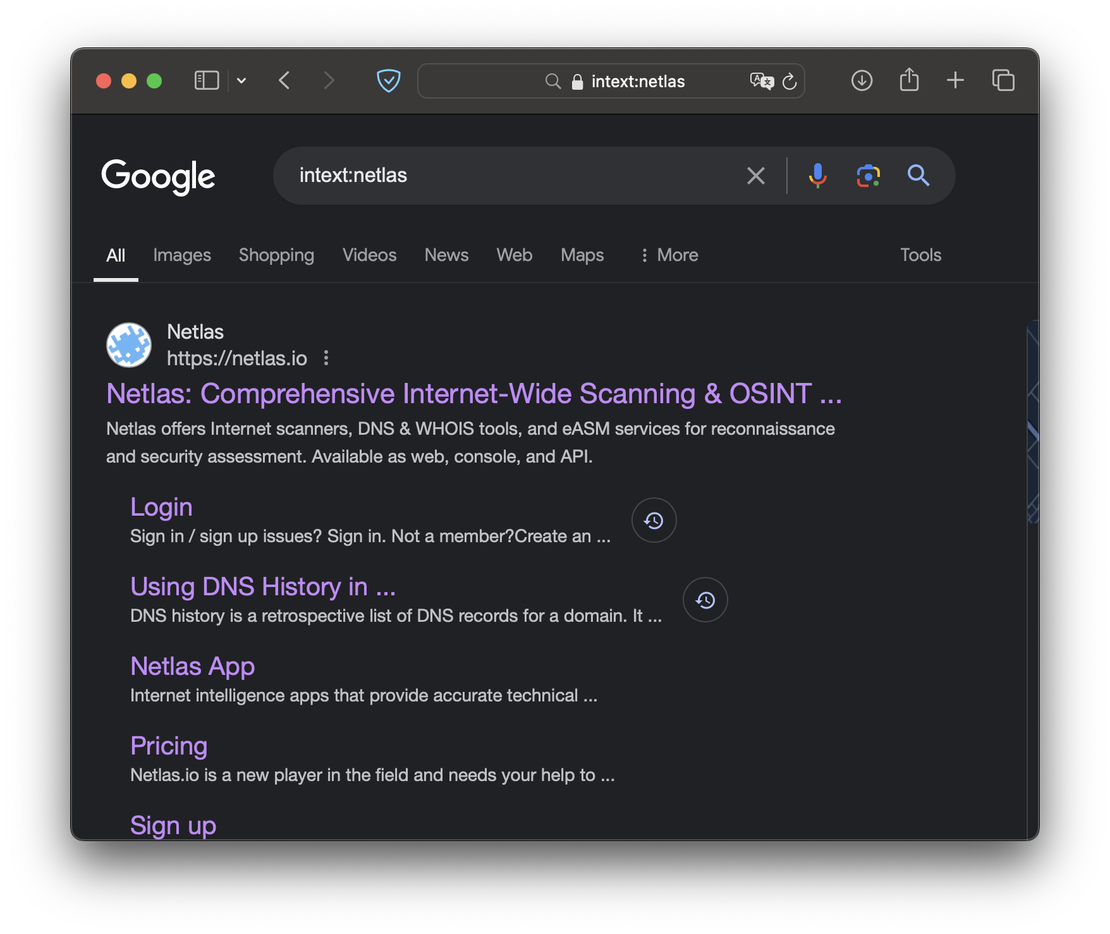Open the Downloads icon in the toolbar
The image size is (1110, 934).
(861, 80)
